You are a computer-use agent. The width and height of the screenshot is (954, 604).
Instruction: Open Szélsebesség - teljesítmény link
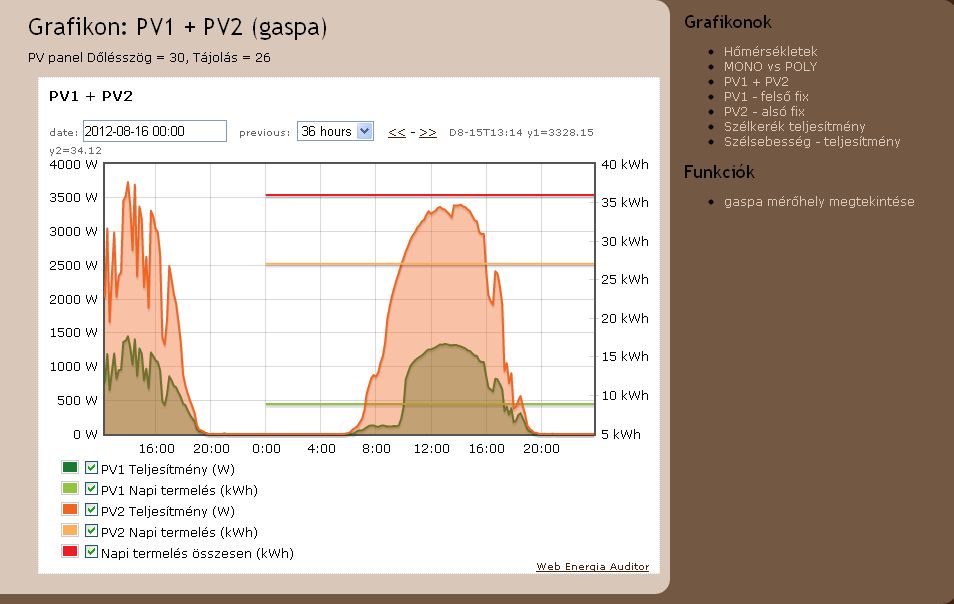click(x=812, y=141)
